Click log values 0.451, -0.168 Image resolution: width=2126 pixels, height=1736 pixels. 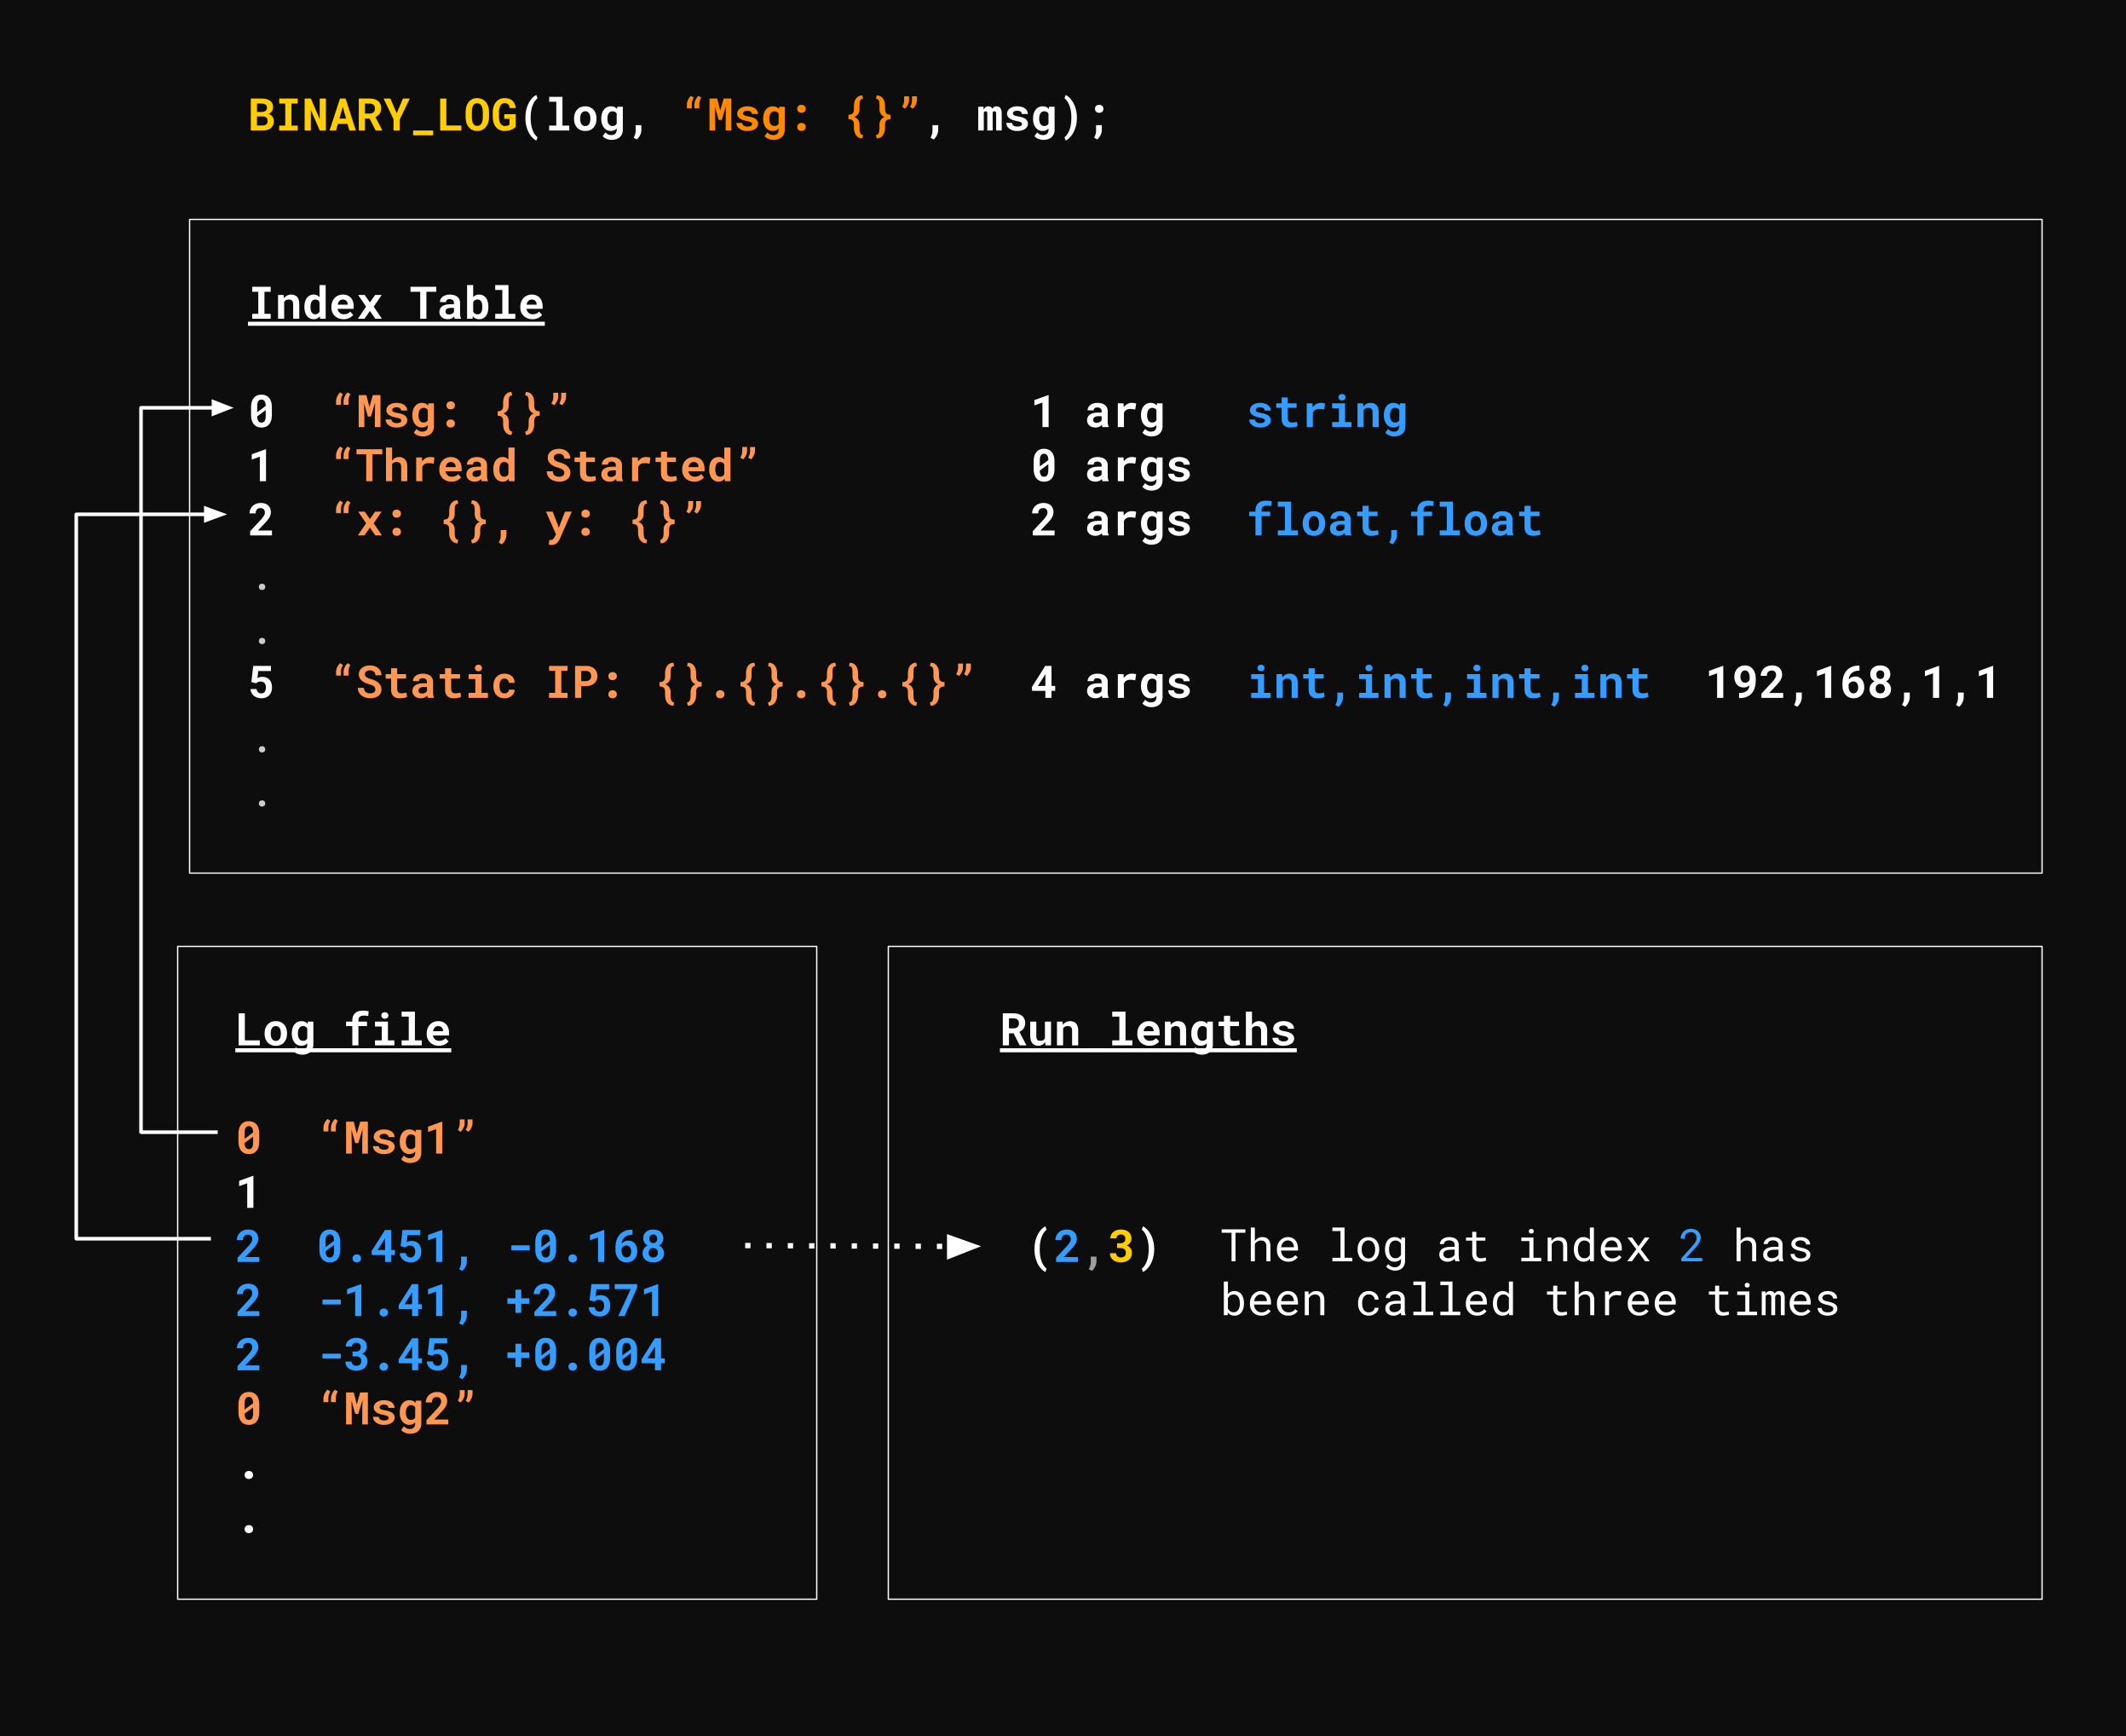[490, 1247]
